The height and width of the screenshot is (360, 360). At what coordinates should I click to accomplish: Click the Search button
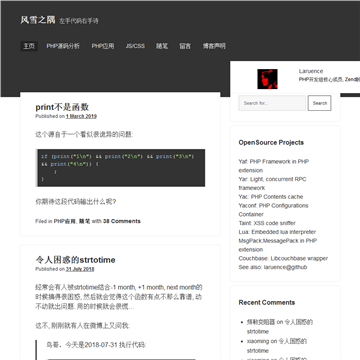(x=319, y=103)
